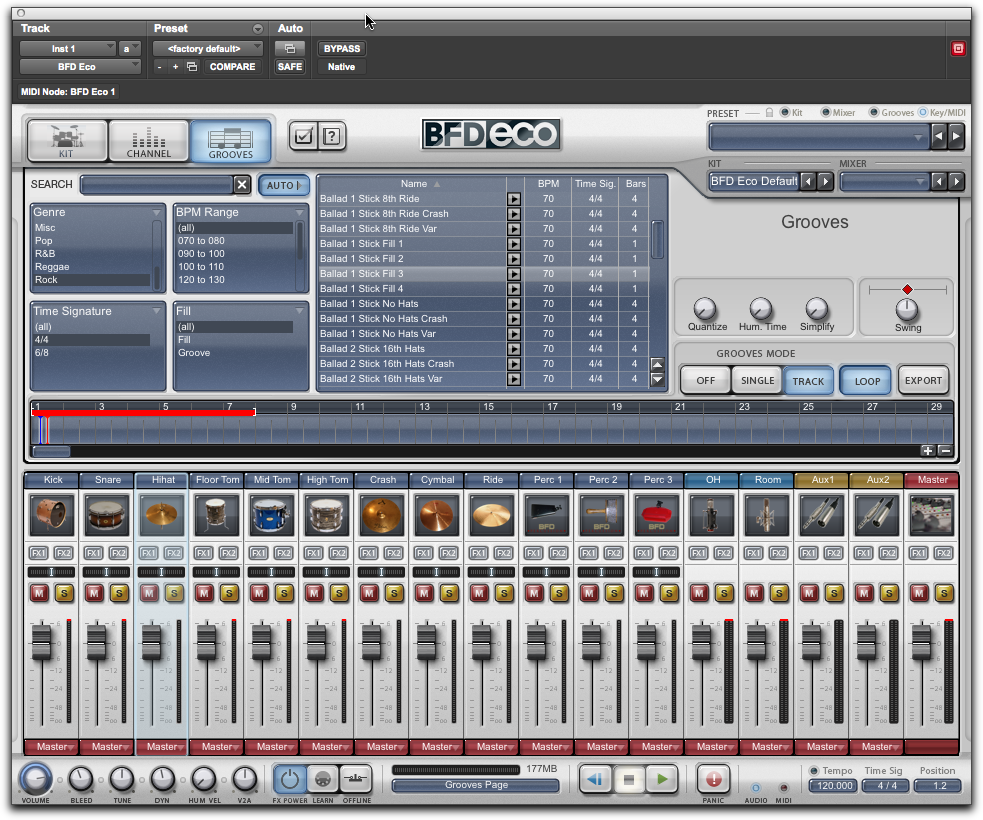Open the options checkmark button
Viewport: 983px width, 820px height.
pyautogui.click(x=303, y=135)
